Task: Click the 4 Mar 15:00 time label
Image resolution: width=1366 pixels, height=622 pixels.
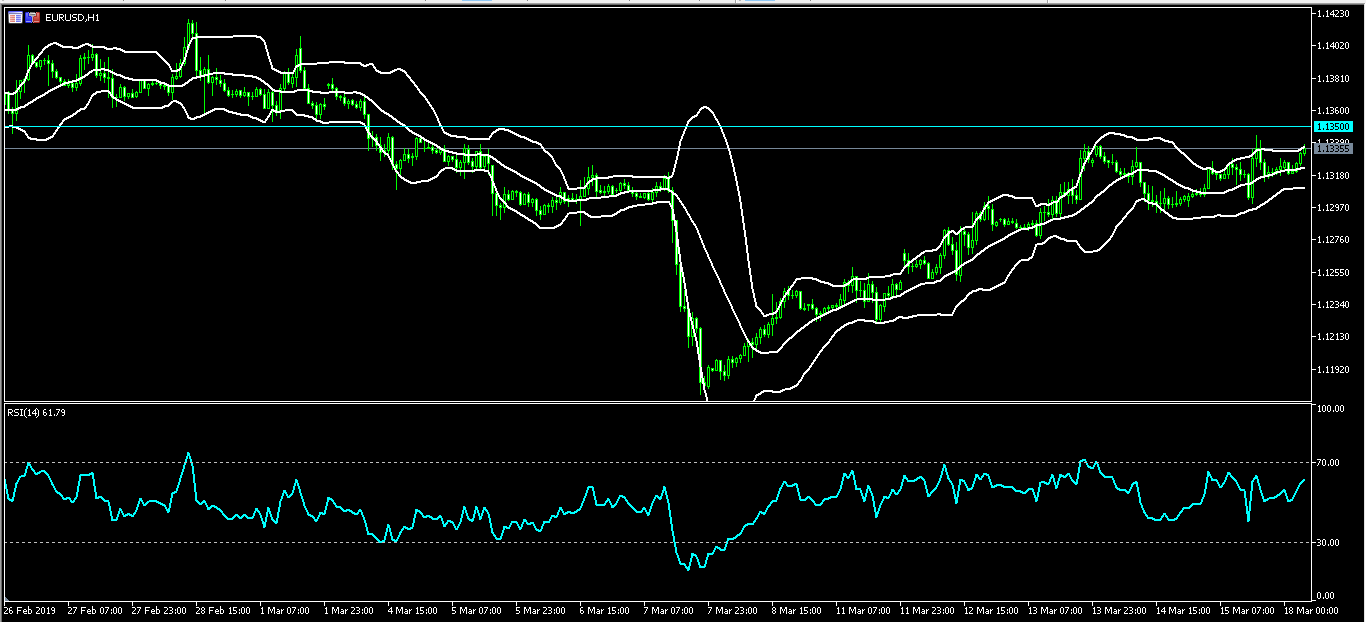Action: click(415, 609)
